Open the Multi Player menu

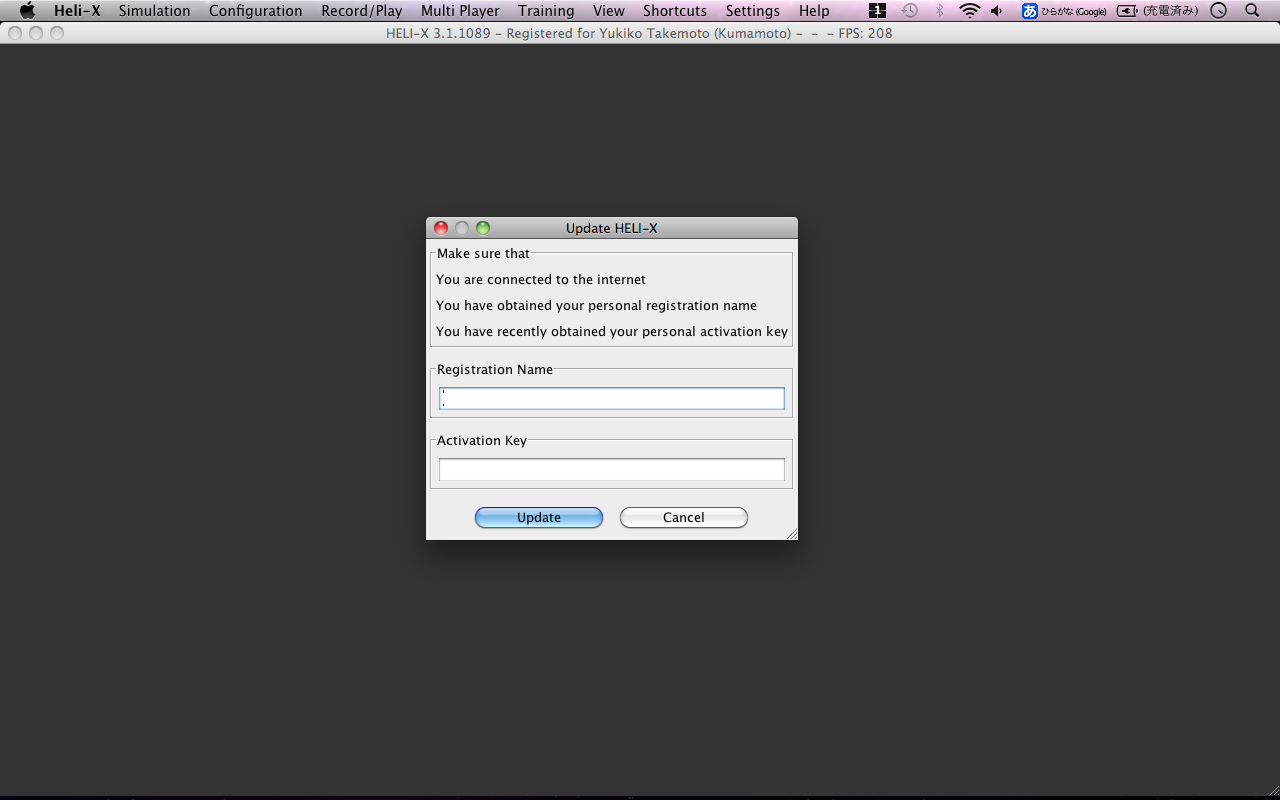(x=460, y=11)
